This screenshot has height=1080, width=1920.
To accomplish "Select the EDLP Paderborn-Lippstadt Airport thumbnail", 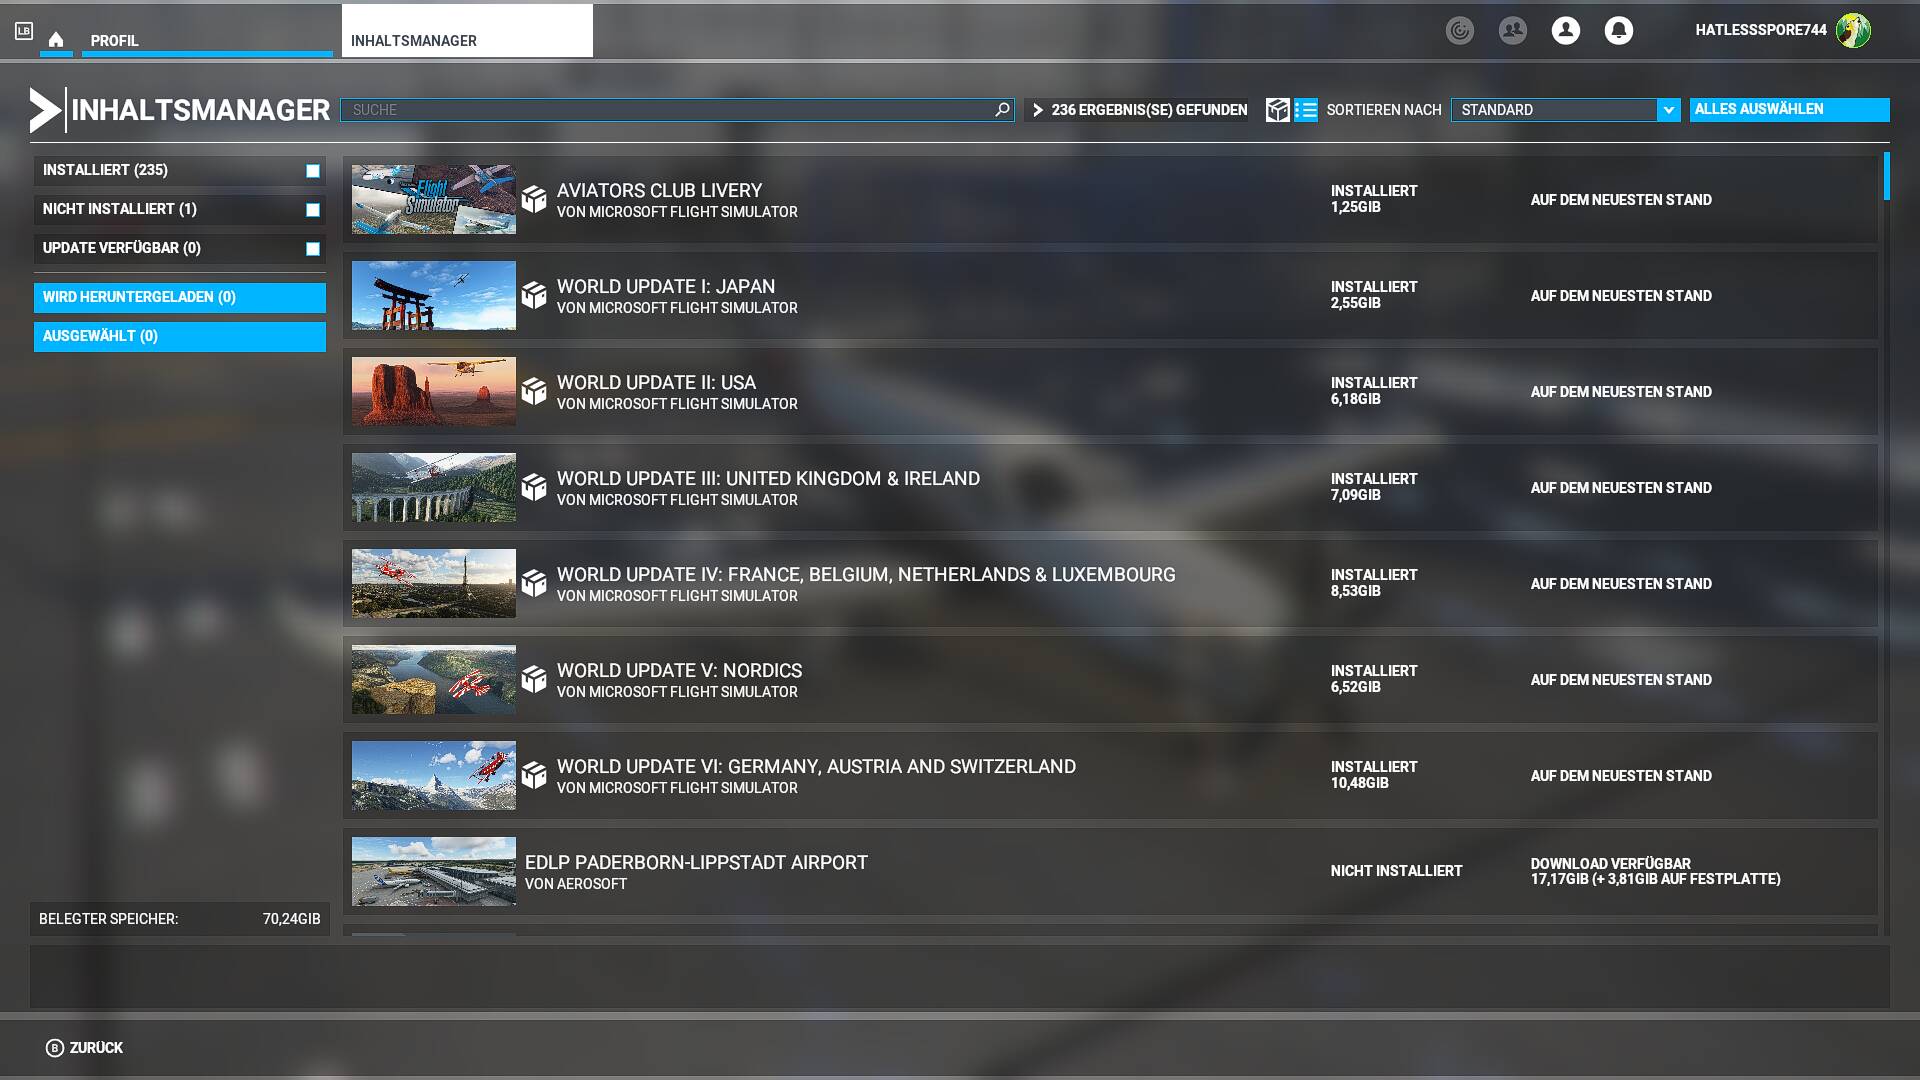I will [x=434, y=871].
